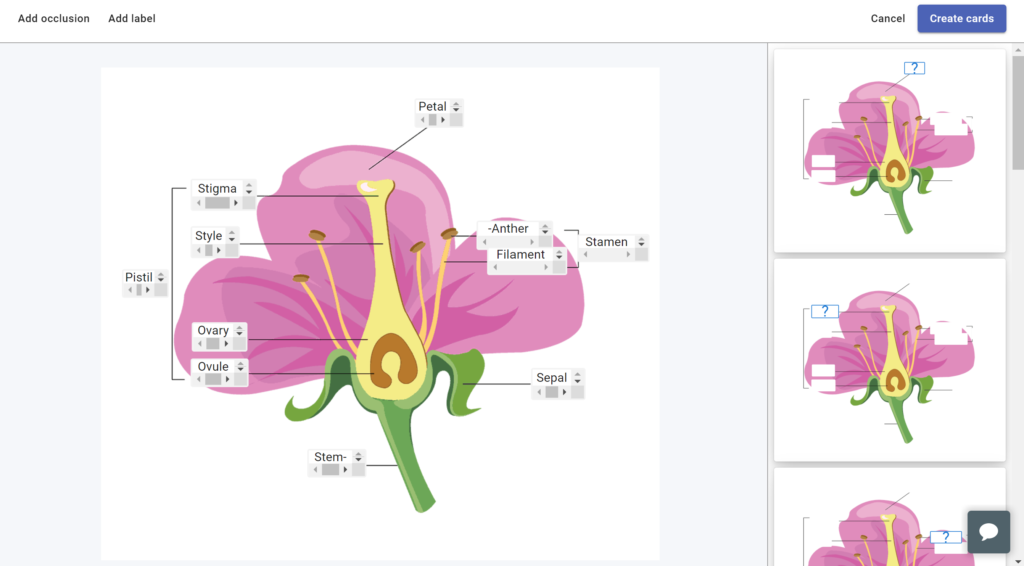
Task: Click the vertical spinner arrows of Petal label
Action: click(x=456, y=106)
